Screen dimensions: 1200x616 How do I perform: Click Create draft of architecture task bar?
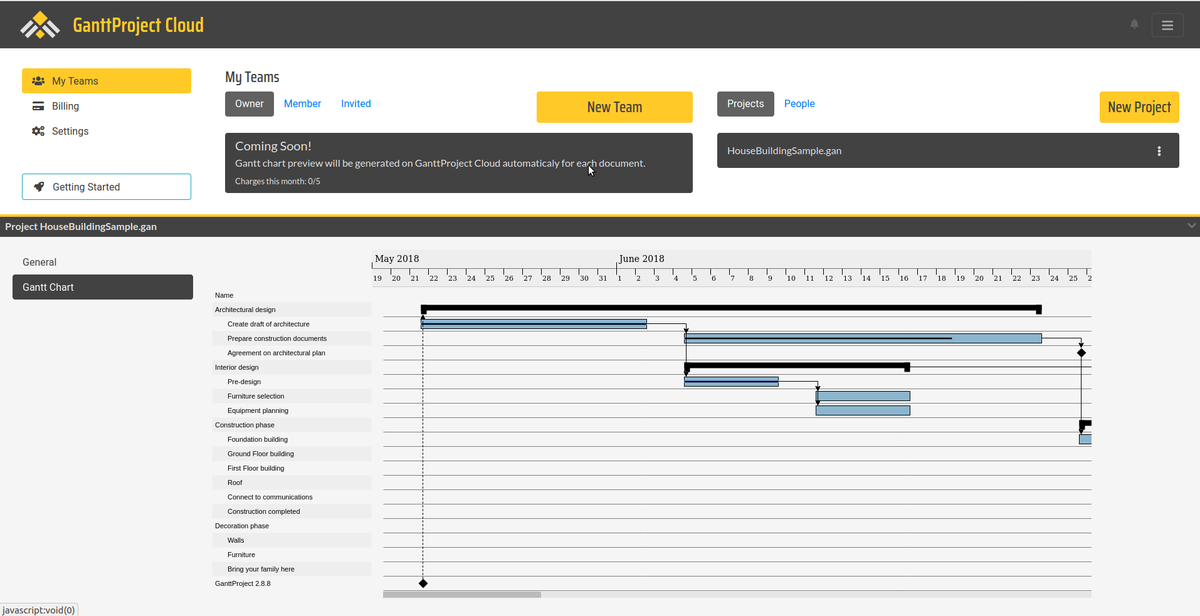(x=534, y=324)
